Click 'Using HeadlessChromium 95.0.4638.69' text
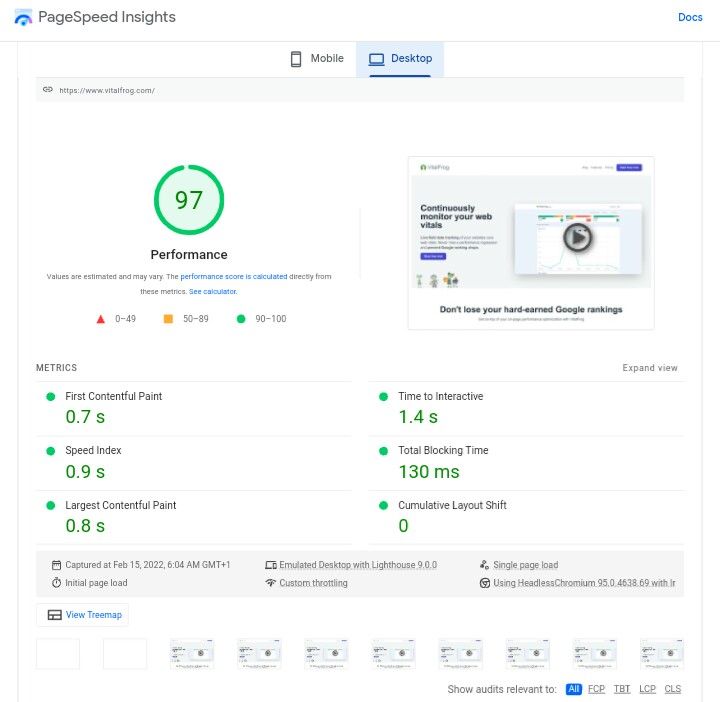This screenshot has height=702, width=720. click(584, 583)
